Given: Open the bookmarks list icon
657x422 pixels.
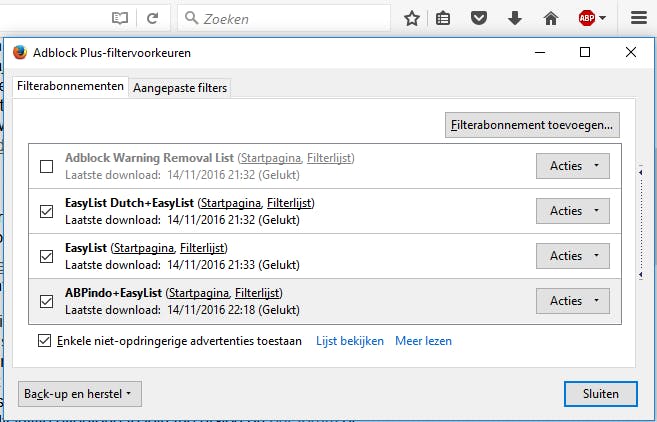Looking at the screenshot, I should [x=444, y=18].
